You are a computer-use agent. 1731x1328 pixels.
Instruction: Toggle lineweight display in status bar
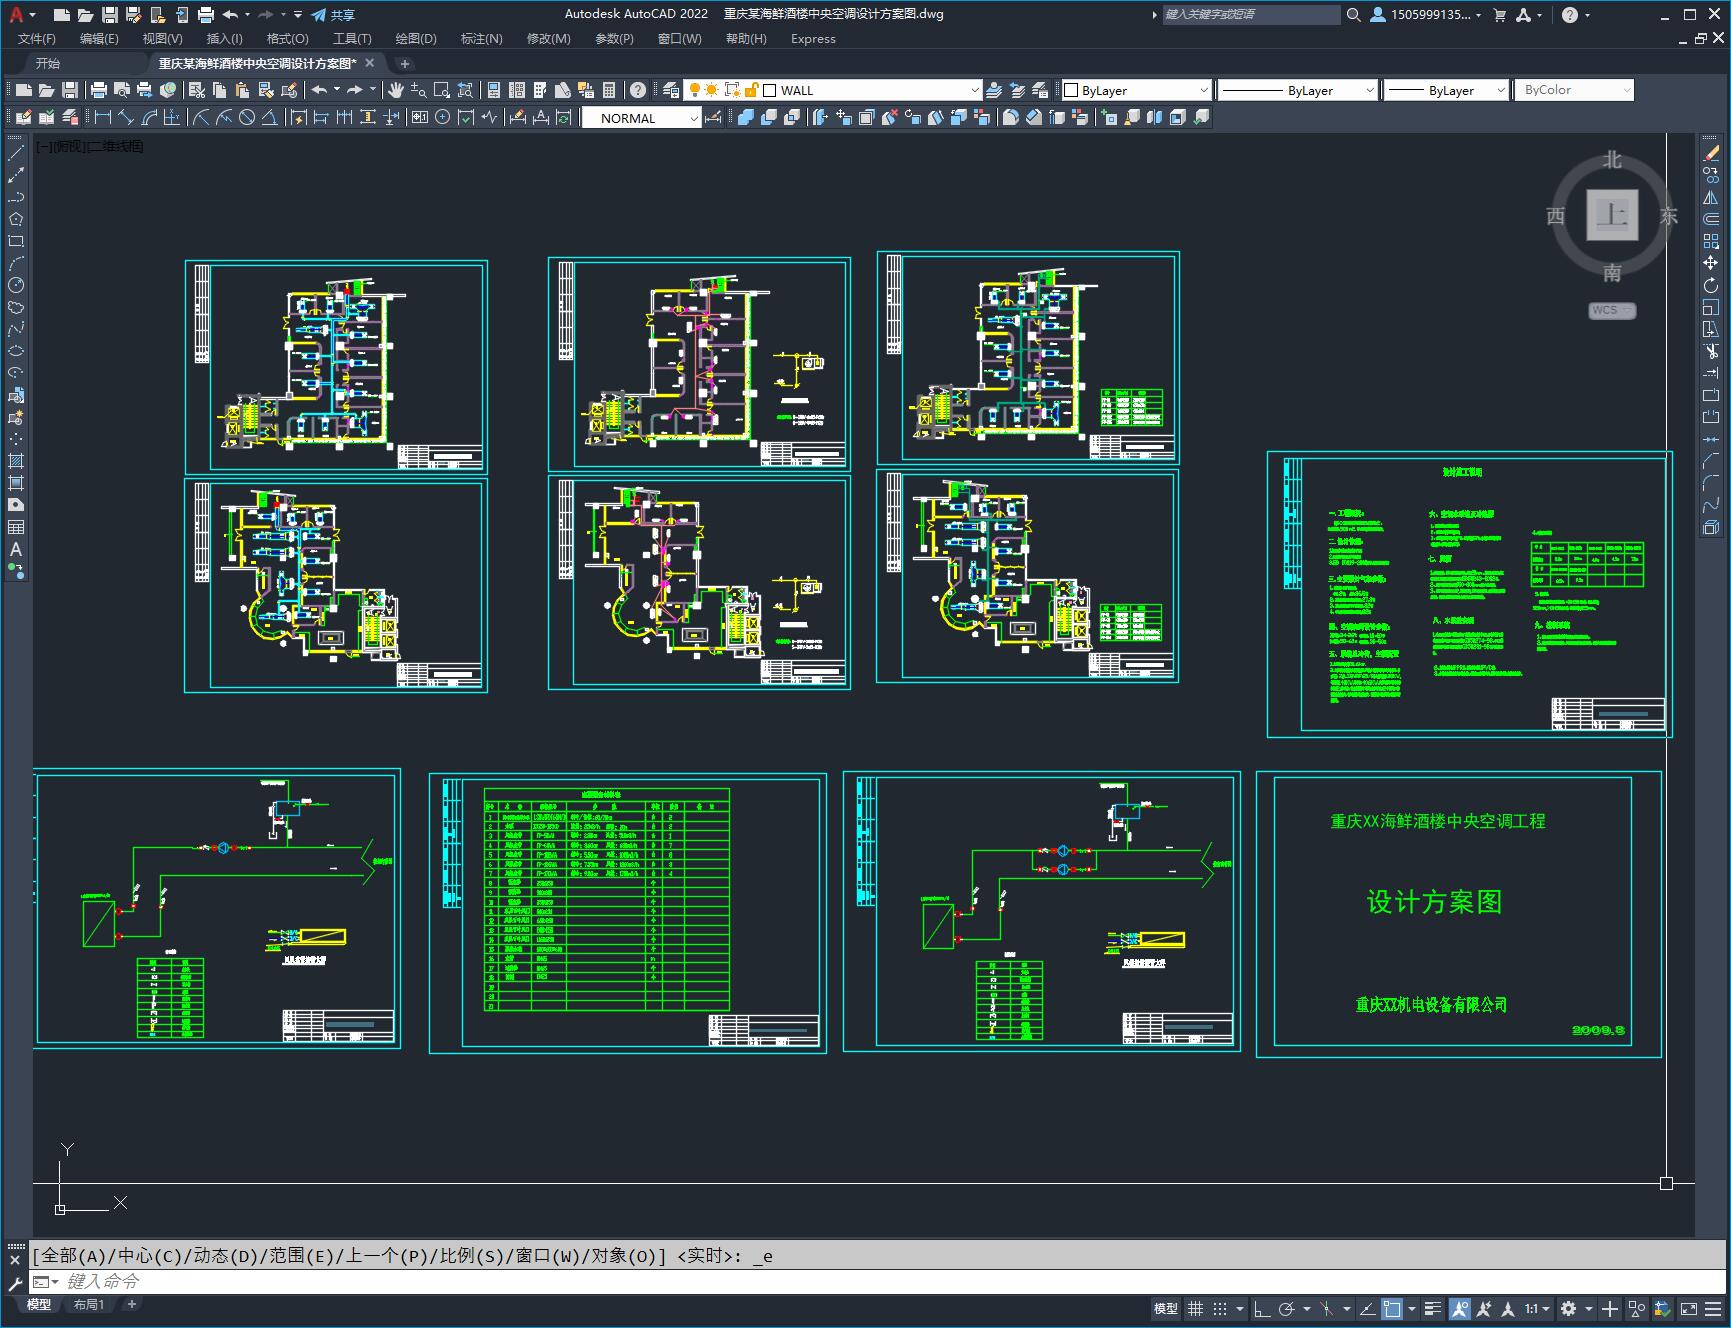tap(1433, 1308)
